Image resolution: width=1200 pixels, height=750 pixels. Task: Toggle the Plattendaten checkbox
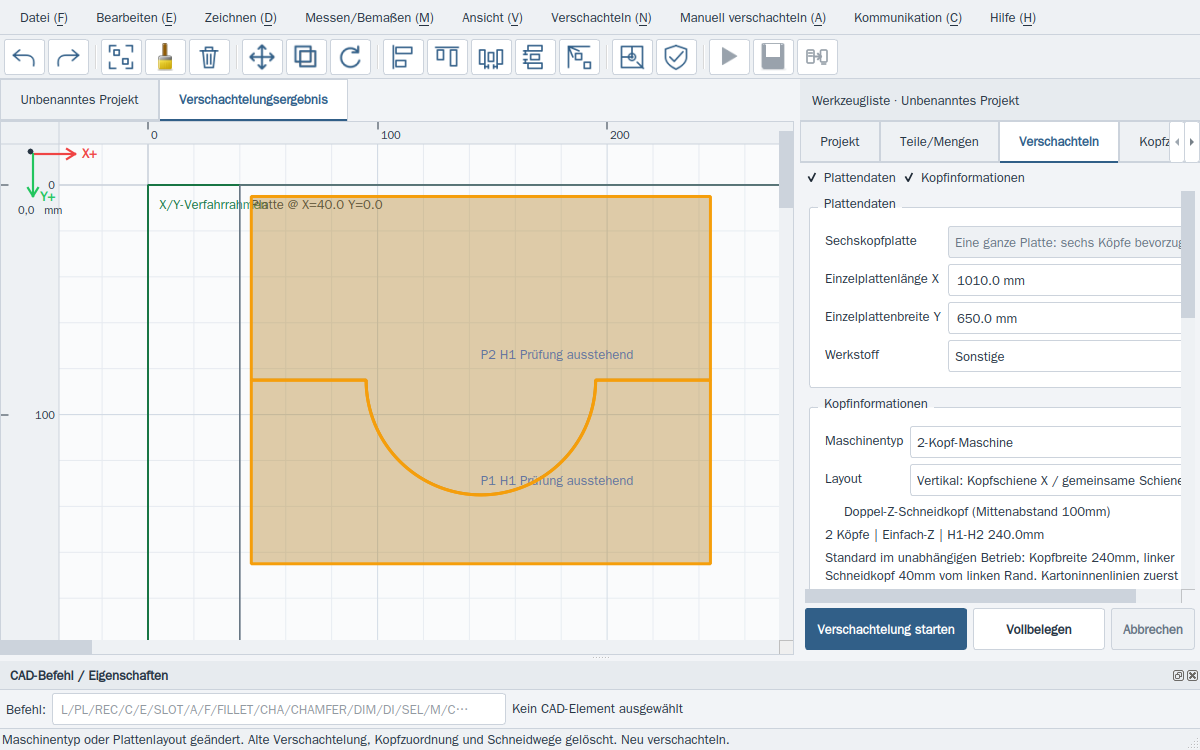(x=851, y=178)
